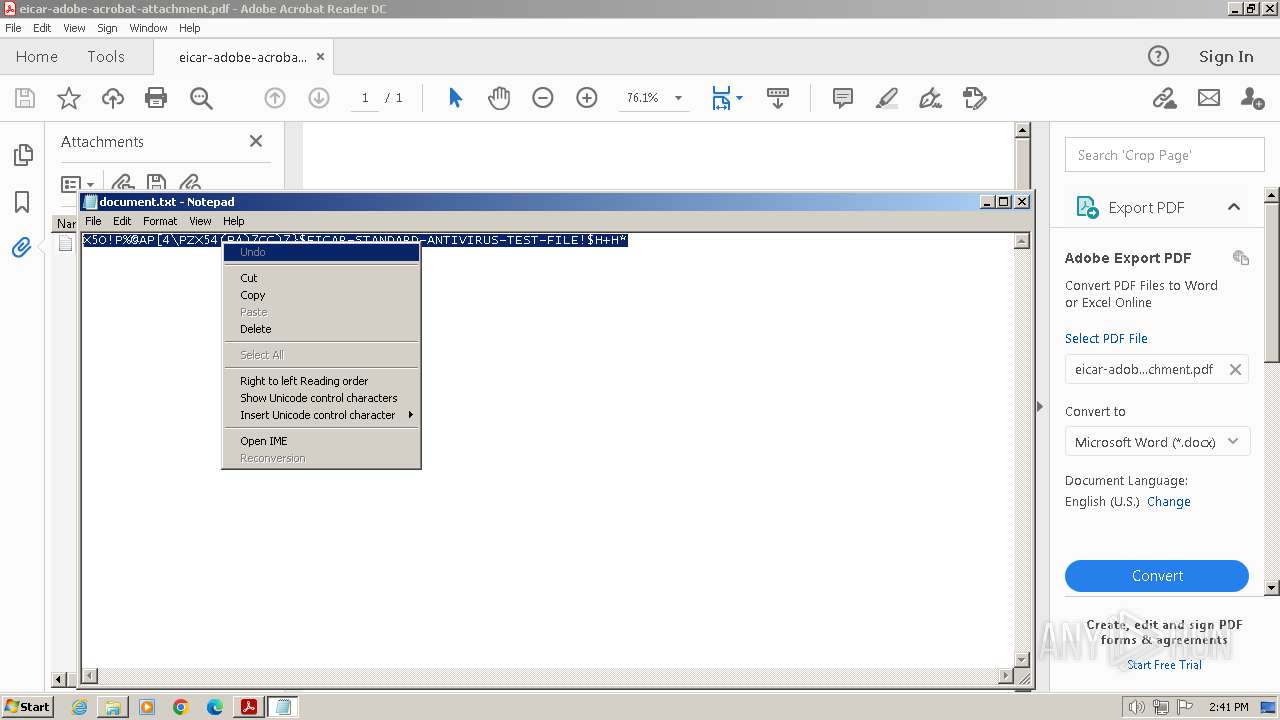Toggle the Attachments paperclip panel

point(22,247)
